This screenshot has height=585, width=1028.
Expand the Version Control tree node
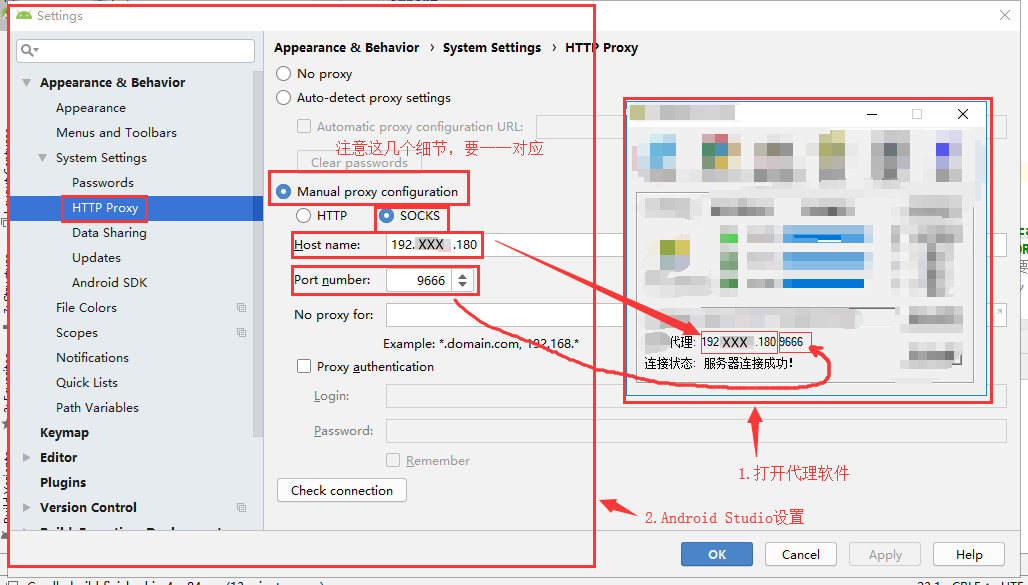(x=27, y=507)
